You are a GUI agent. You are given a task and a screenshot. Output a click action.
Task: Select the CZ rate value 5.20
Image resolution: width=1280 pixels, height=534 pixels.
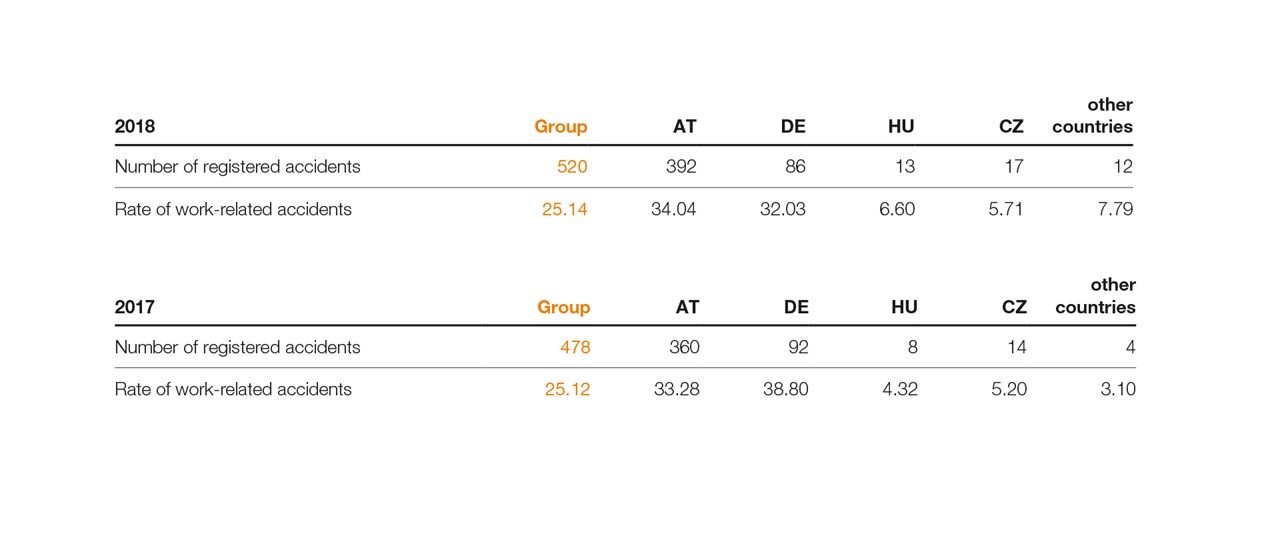[1009, 389]
